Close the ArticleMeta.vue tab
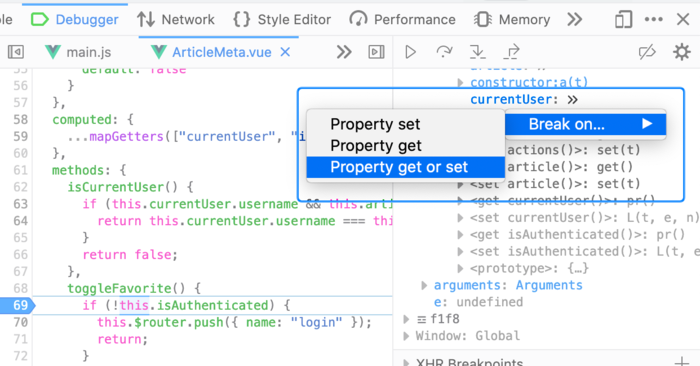This screenshot has height=366, width=700. (285, 52)
